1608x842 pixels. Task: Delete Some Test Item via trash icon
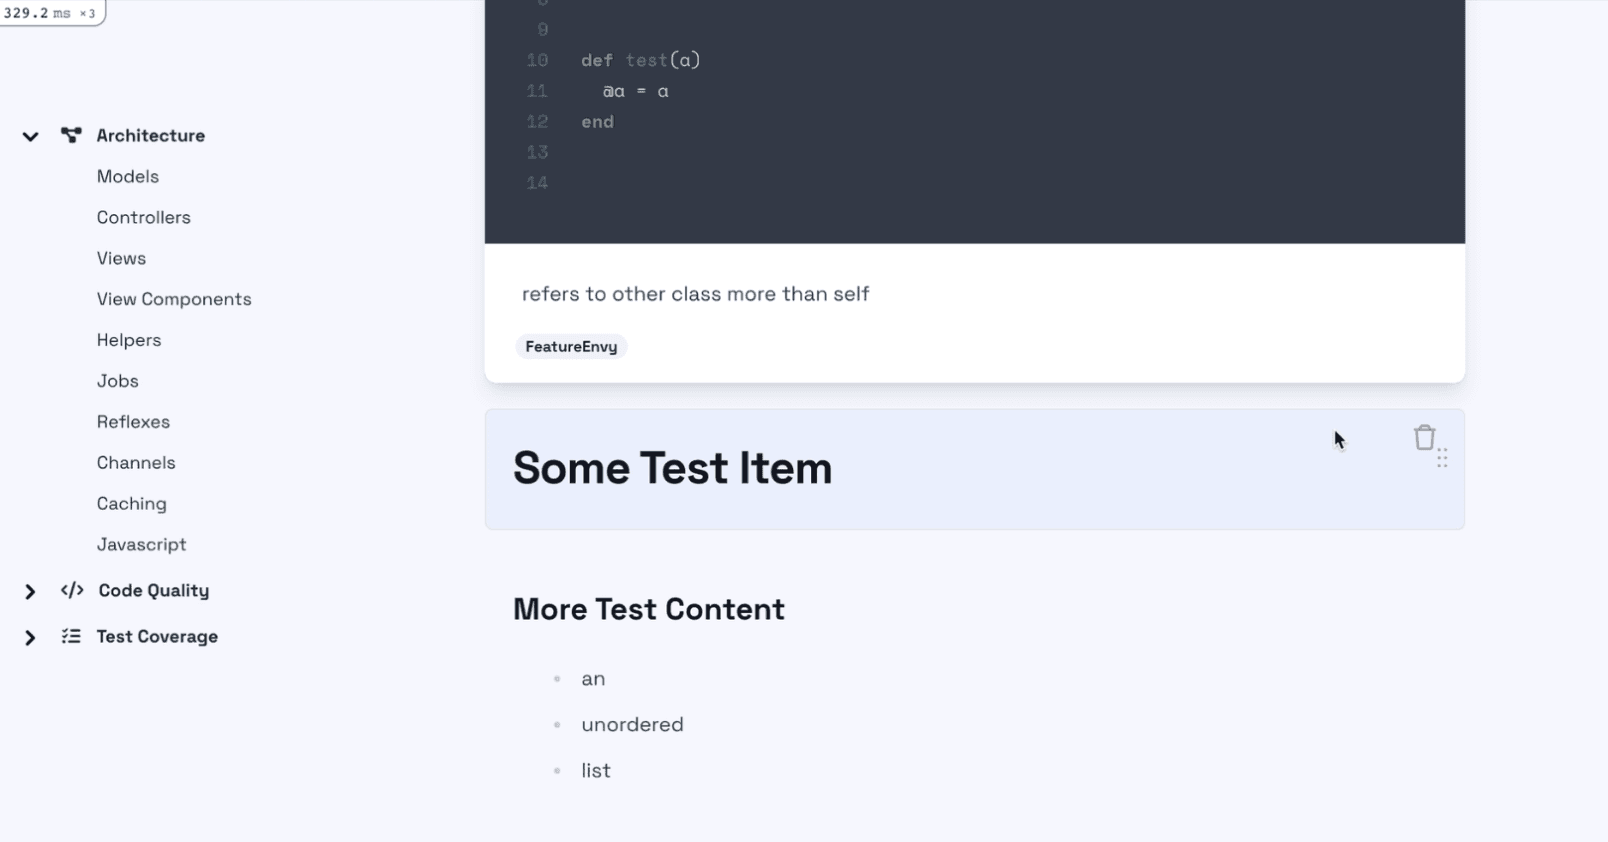(x=1424, y=438)
